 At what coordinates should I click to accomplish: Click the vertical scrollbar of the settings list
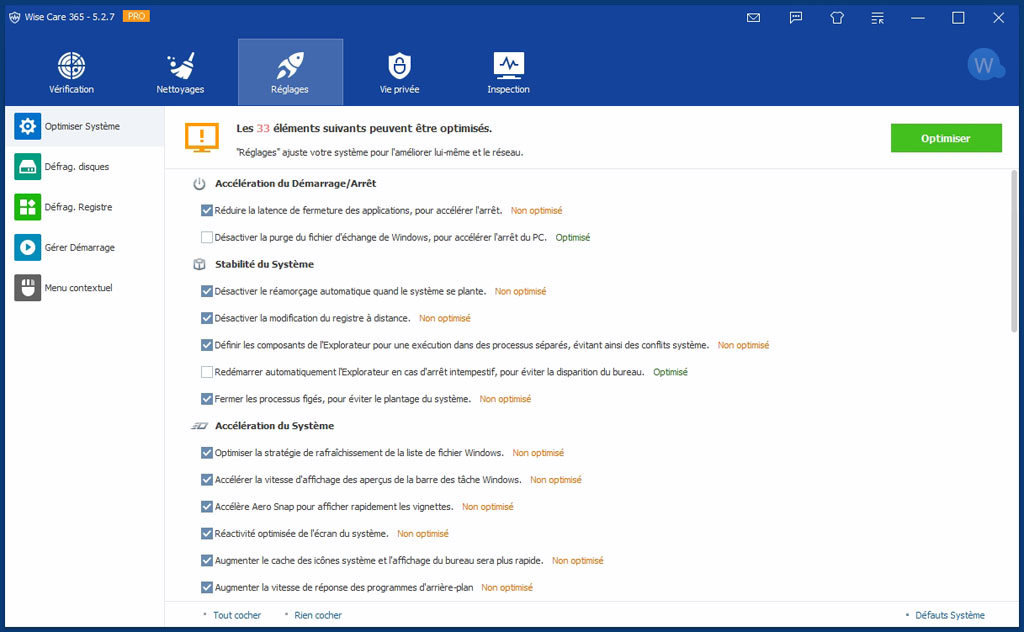(1014, 251)
